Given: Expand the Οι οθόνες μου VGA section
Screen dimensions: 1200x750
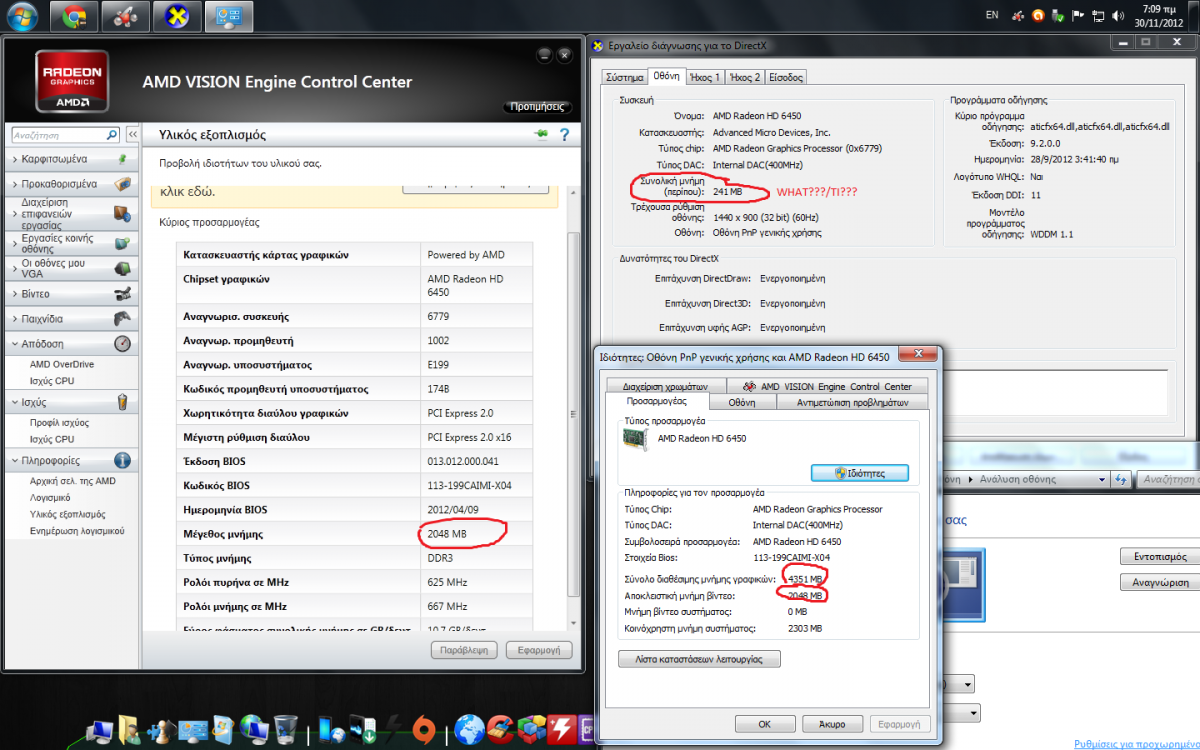Looking at the screenshot, I should 70,268.
